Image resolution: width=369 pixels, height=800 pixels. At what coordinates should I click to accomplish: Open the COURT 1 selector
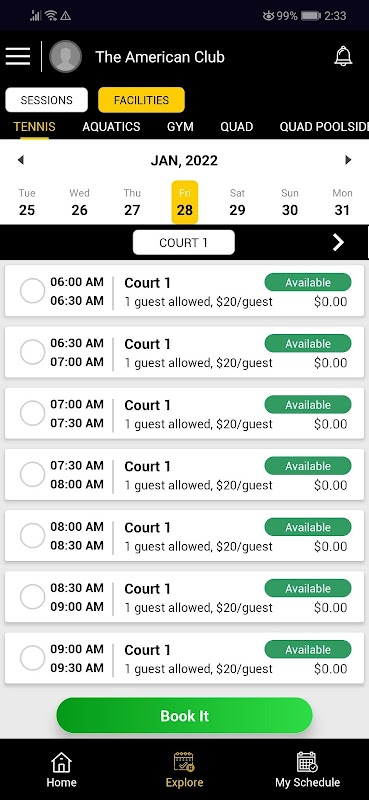[184, 242]
